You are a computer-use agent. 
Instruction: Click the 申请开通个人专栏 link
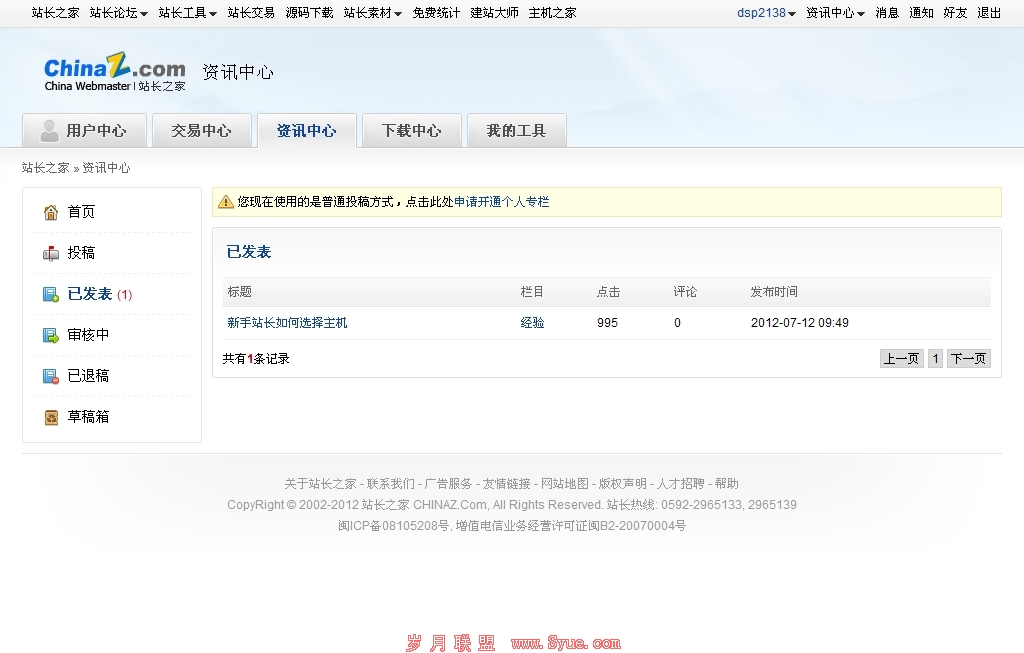point(501,202)
